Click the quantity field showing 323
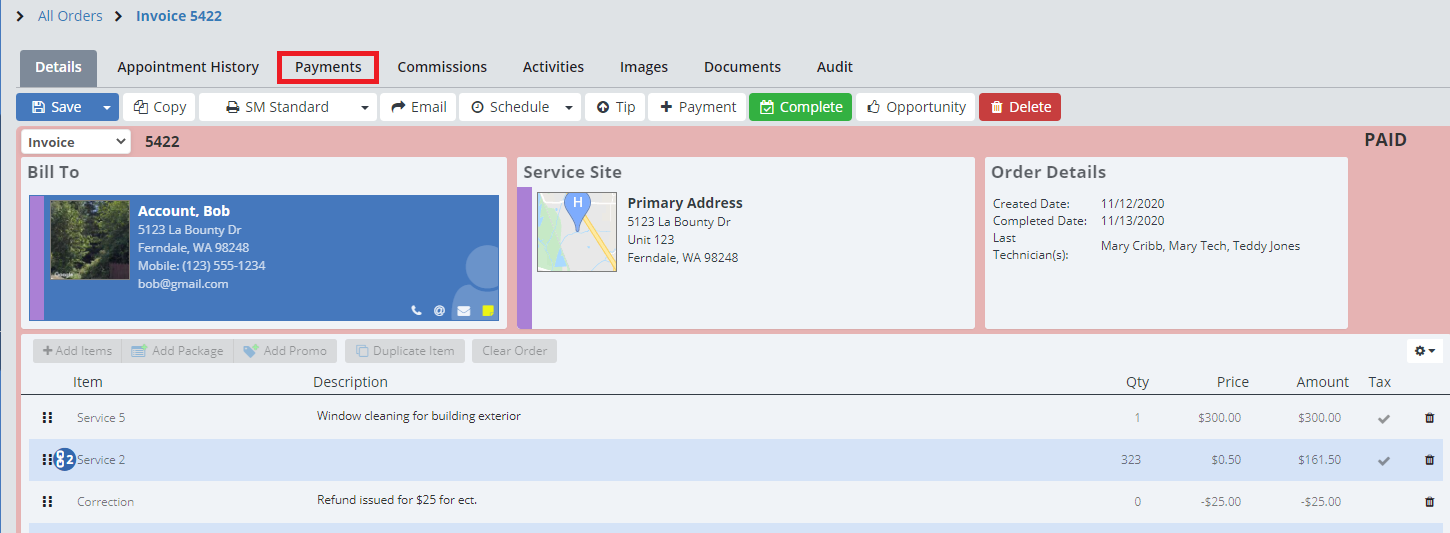 point(1131,460)
